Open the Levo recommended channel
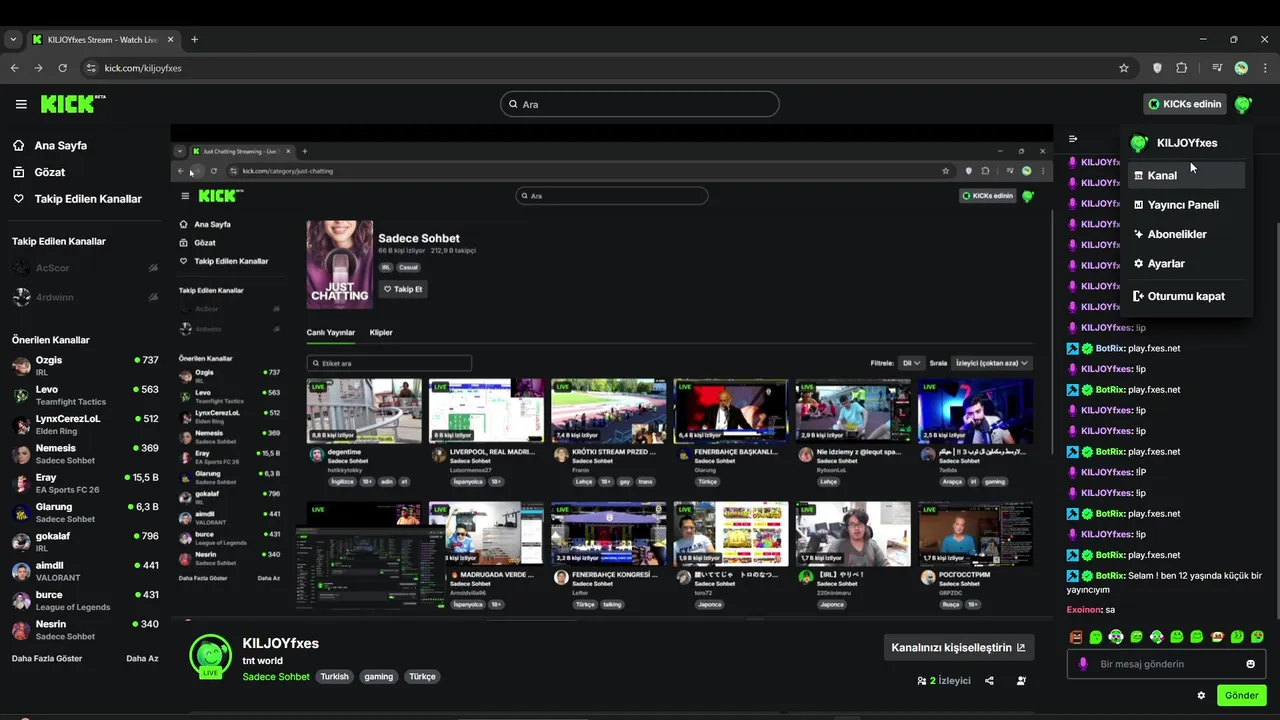Screen dimensions: 1280x720 85,395
